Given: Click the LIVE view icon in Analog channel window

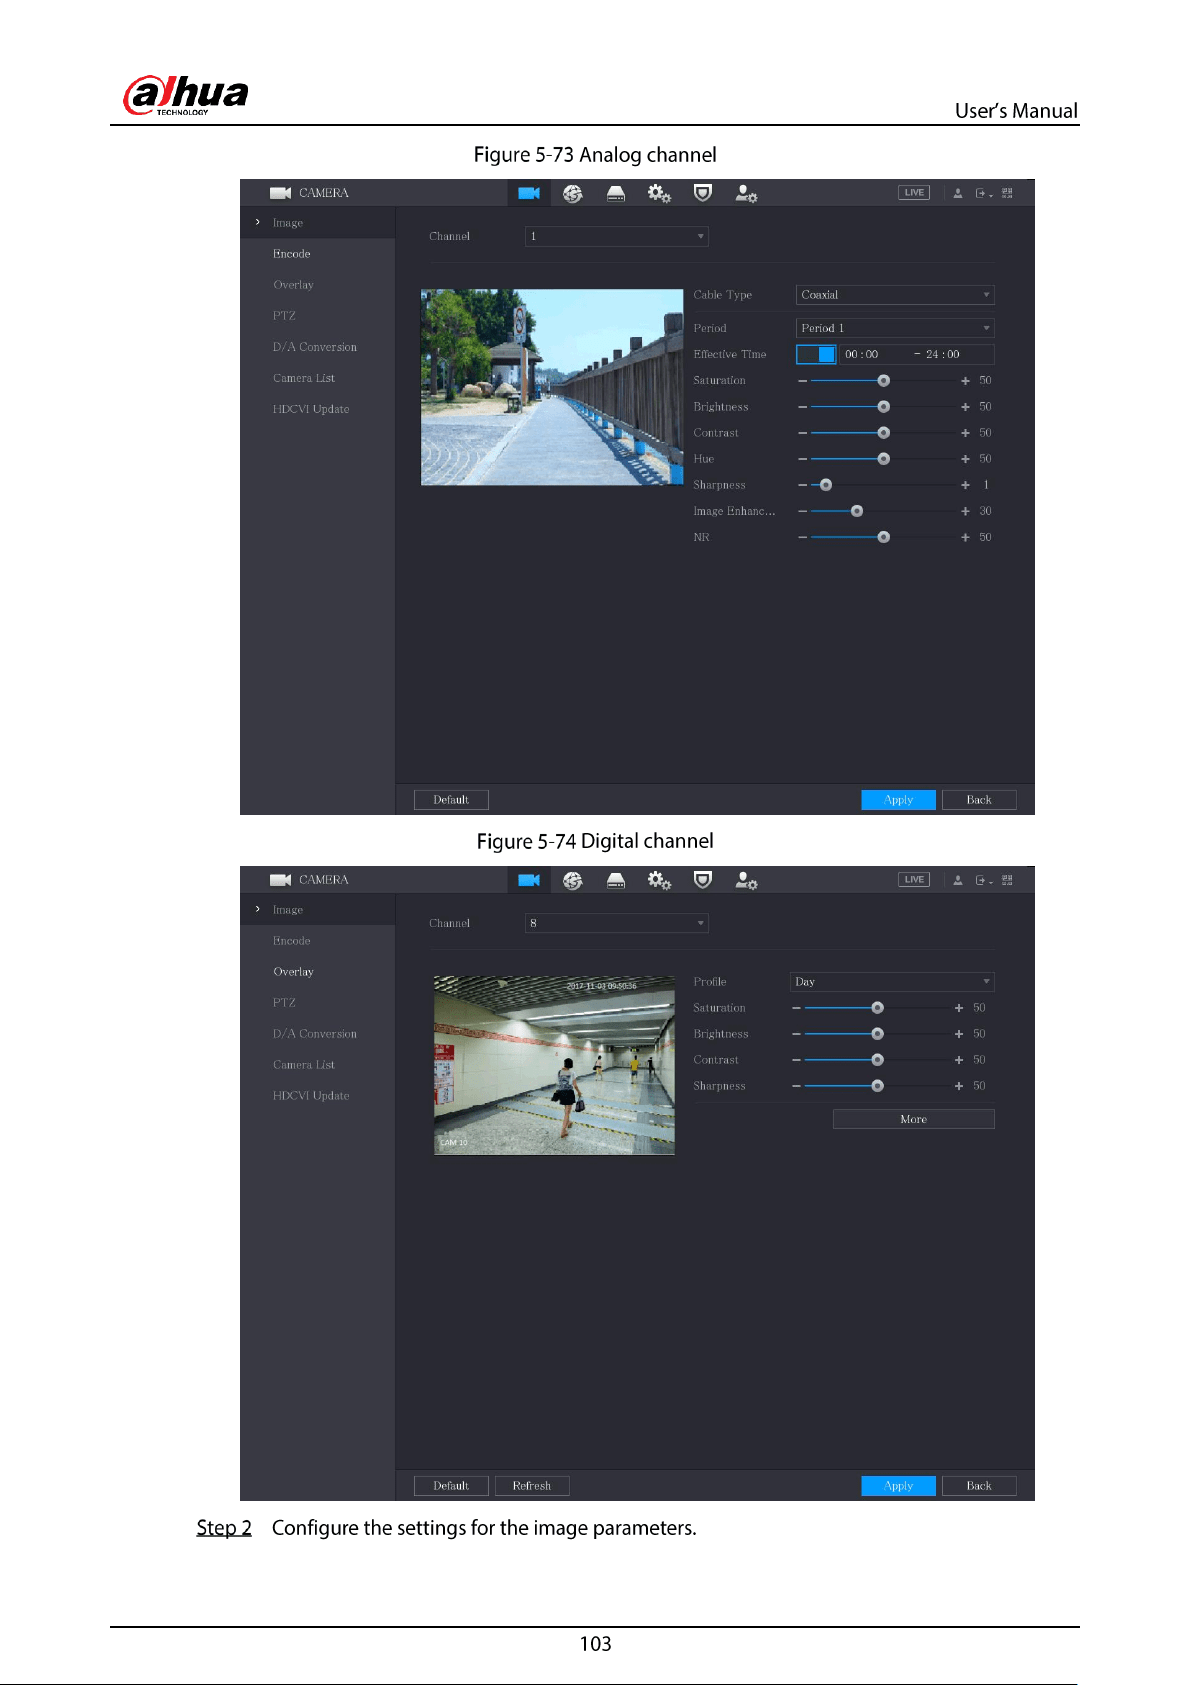Looking at the screenshot, I should tap(914, 192).
